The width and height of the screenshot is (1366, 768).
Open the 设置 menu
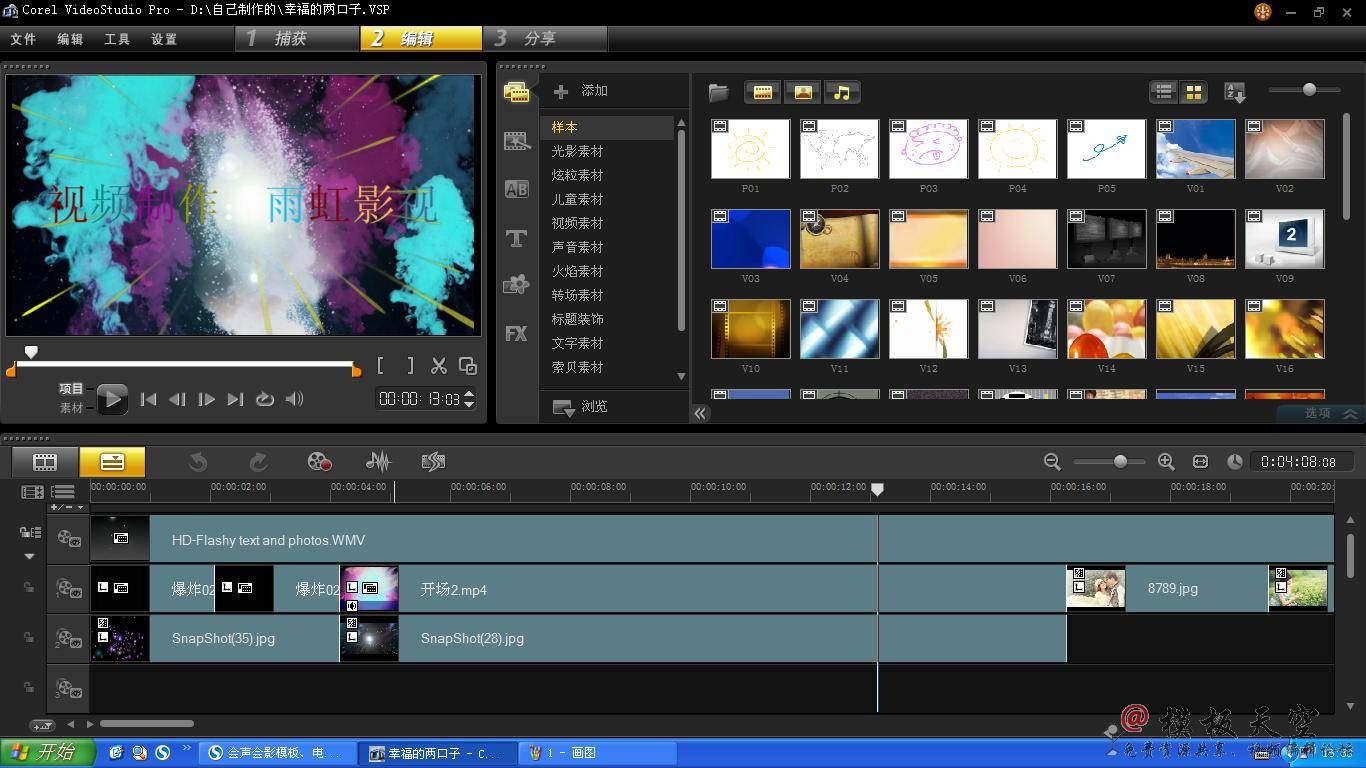tap(164, 39)
